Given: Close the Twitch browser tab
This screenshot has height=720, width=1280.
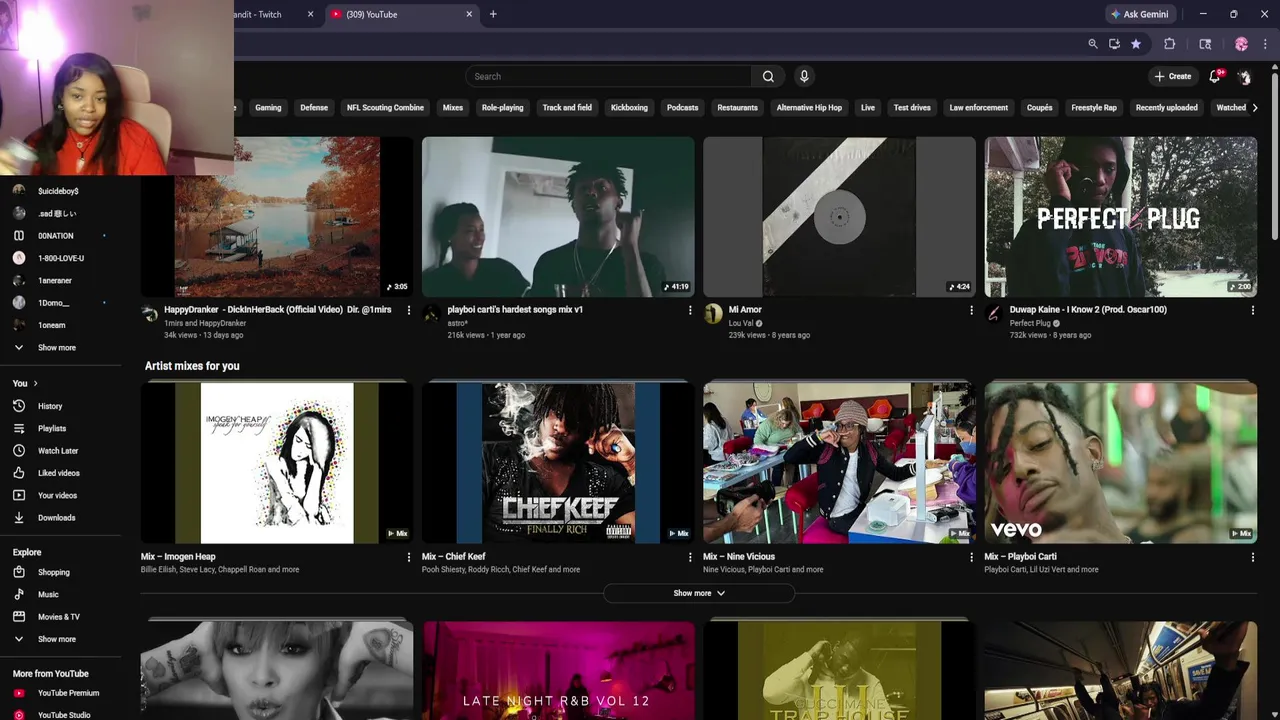Looking at the screenshot, I should pyautogui.click(x=310, y=14).
